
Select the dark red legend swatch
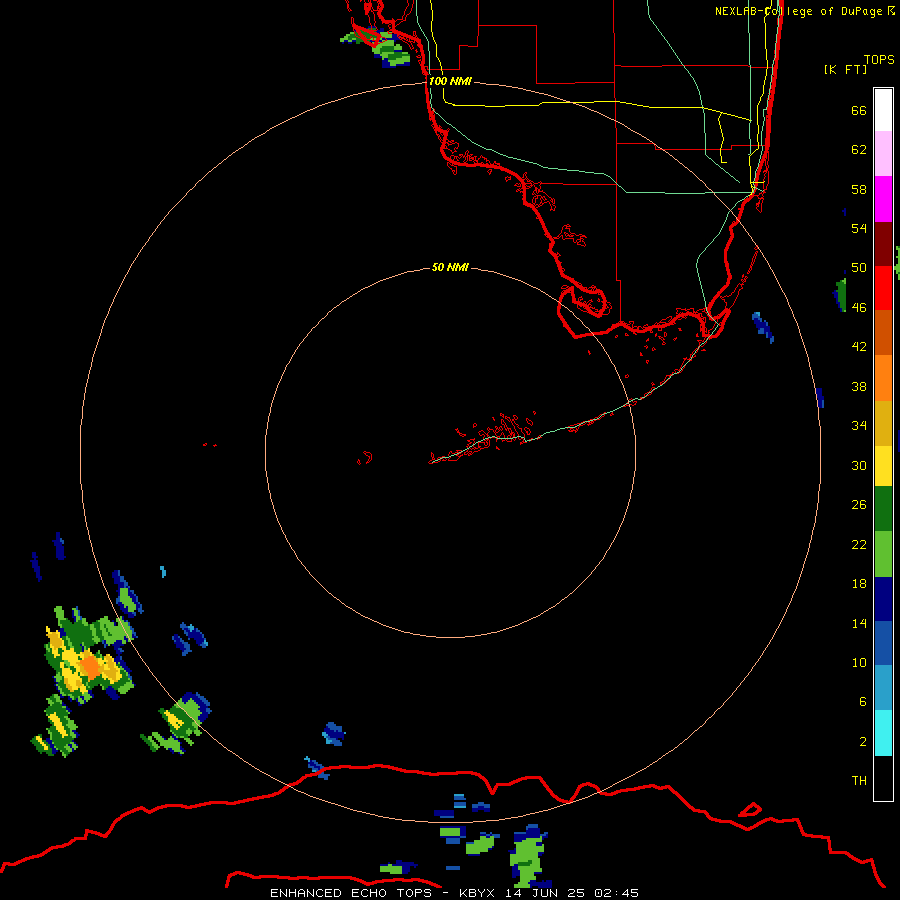pos(883,243)
